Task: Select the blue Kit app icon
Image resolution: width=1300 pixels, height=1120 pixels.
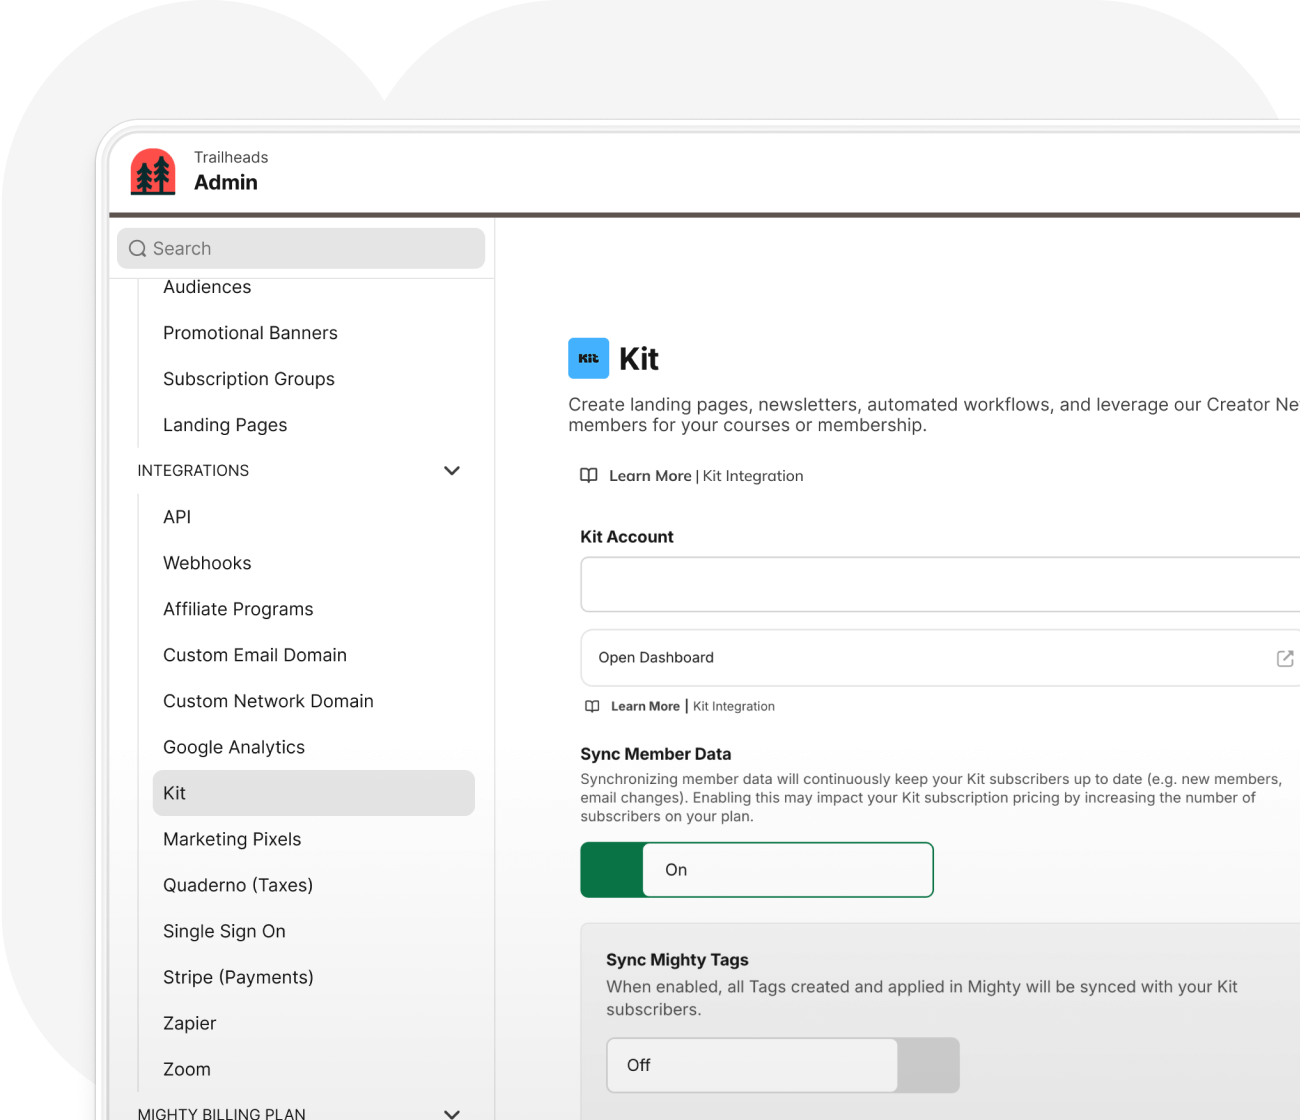Action: coord(588,358)
